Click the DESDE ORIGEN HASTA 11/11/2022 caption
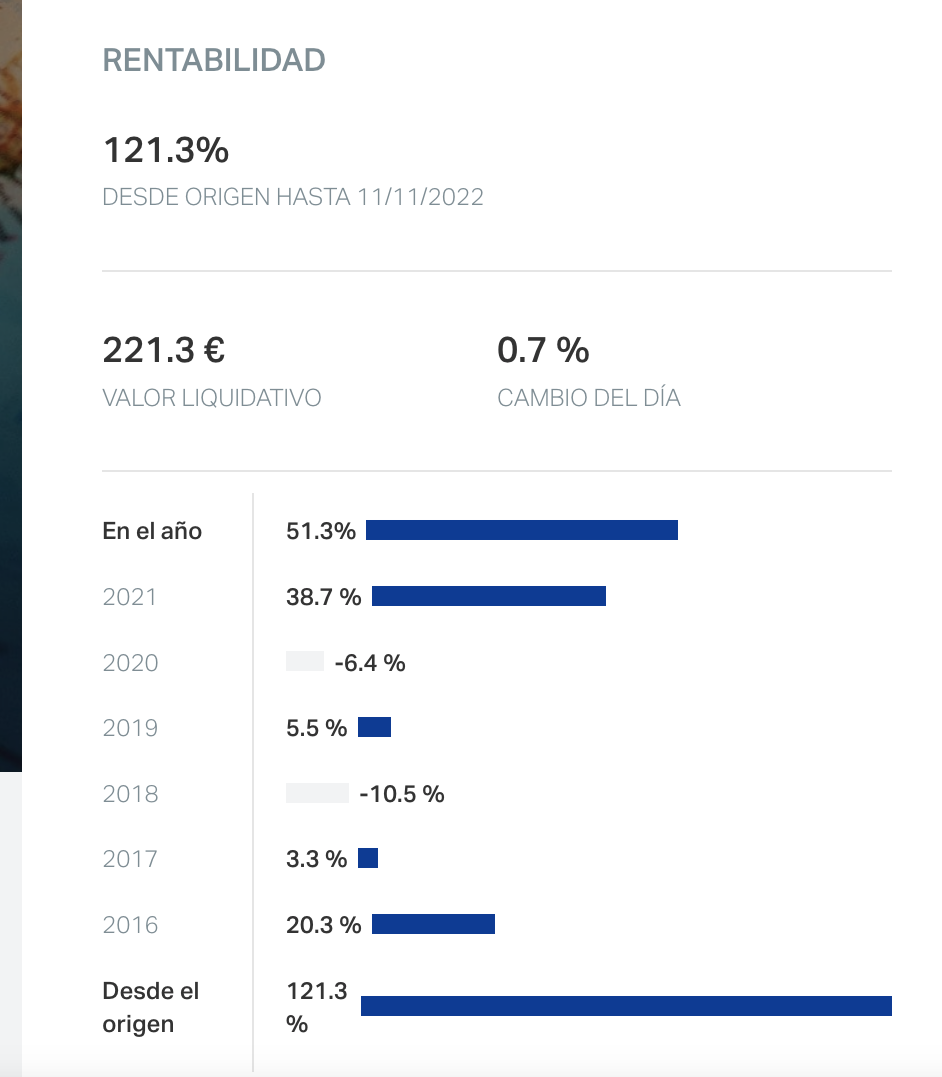This screenshot has height=1077, width=942. click(x=293, y=197)
